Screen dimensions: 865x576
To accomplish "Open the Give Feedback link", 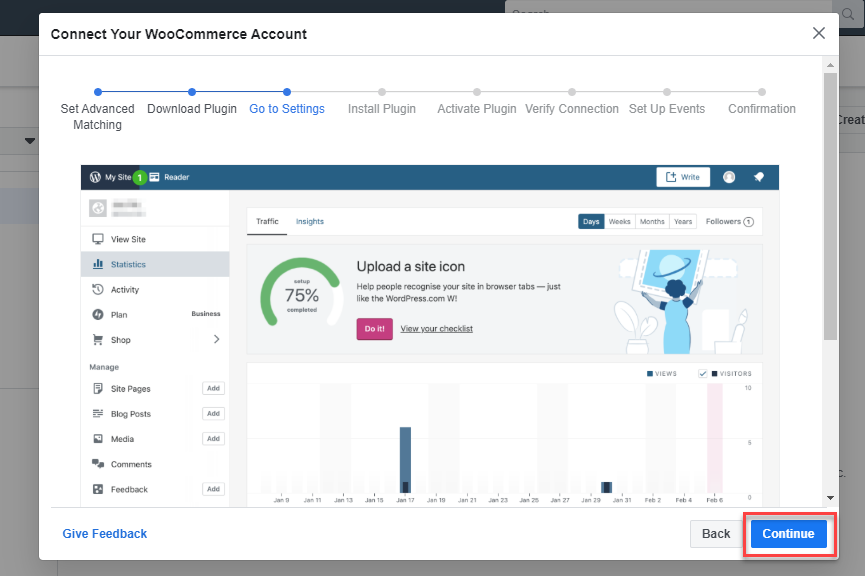I will tap(105, 534).
